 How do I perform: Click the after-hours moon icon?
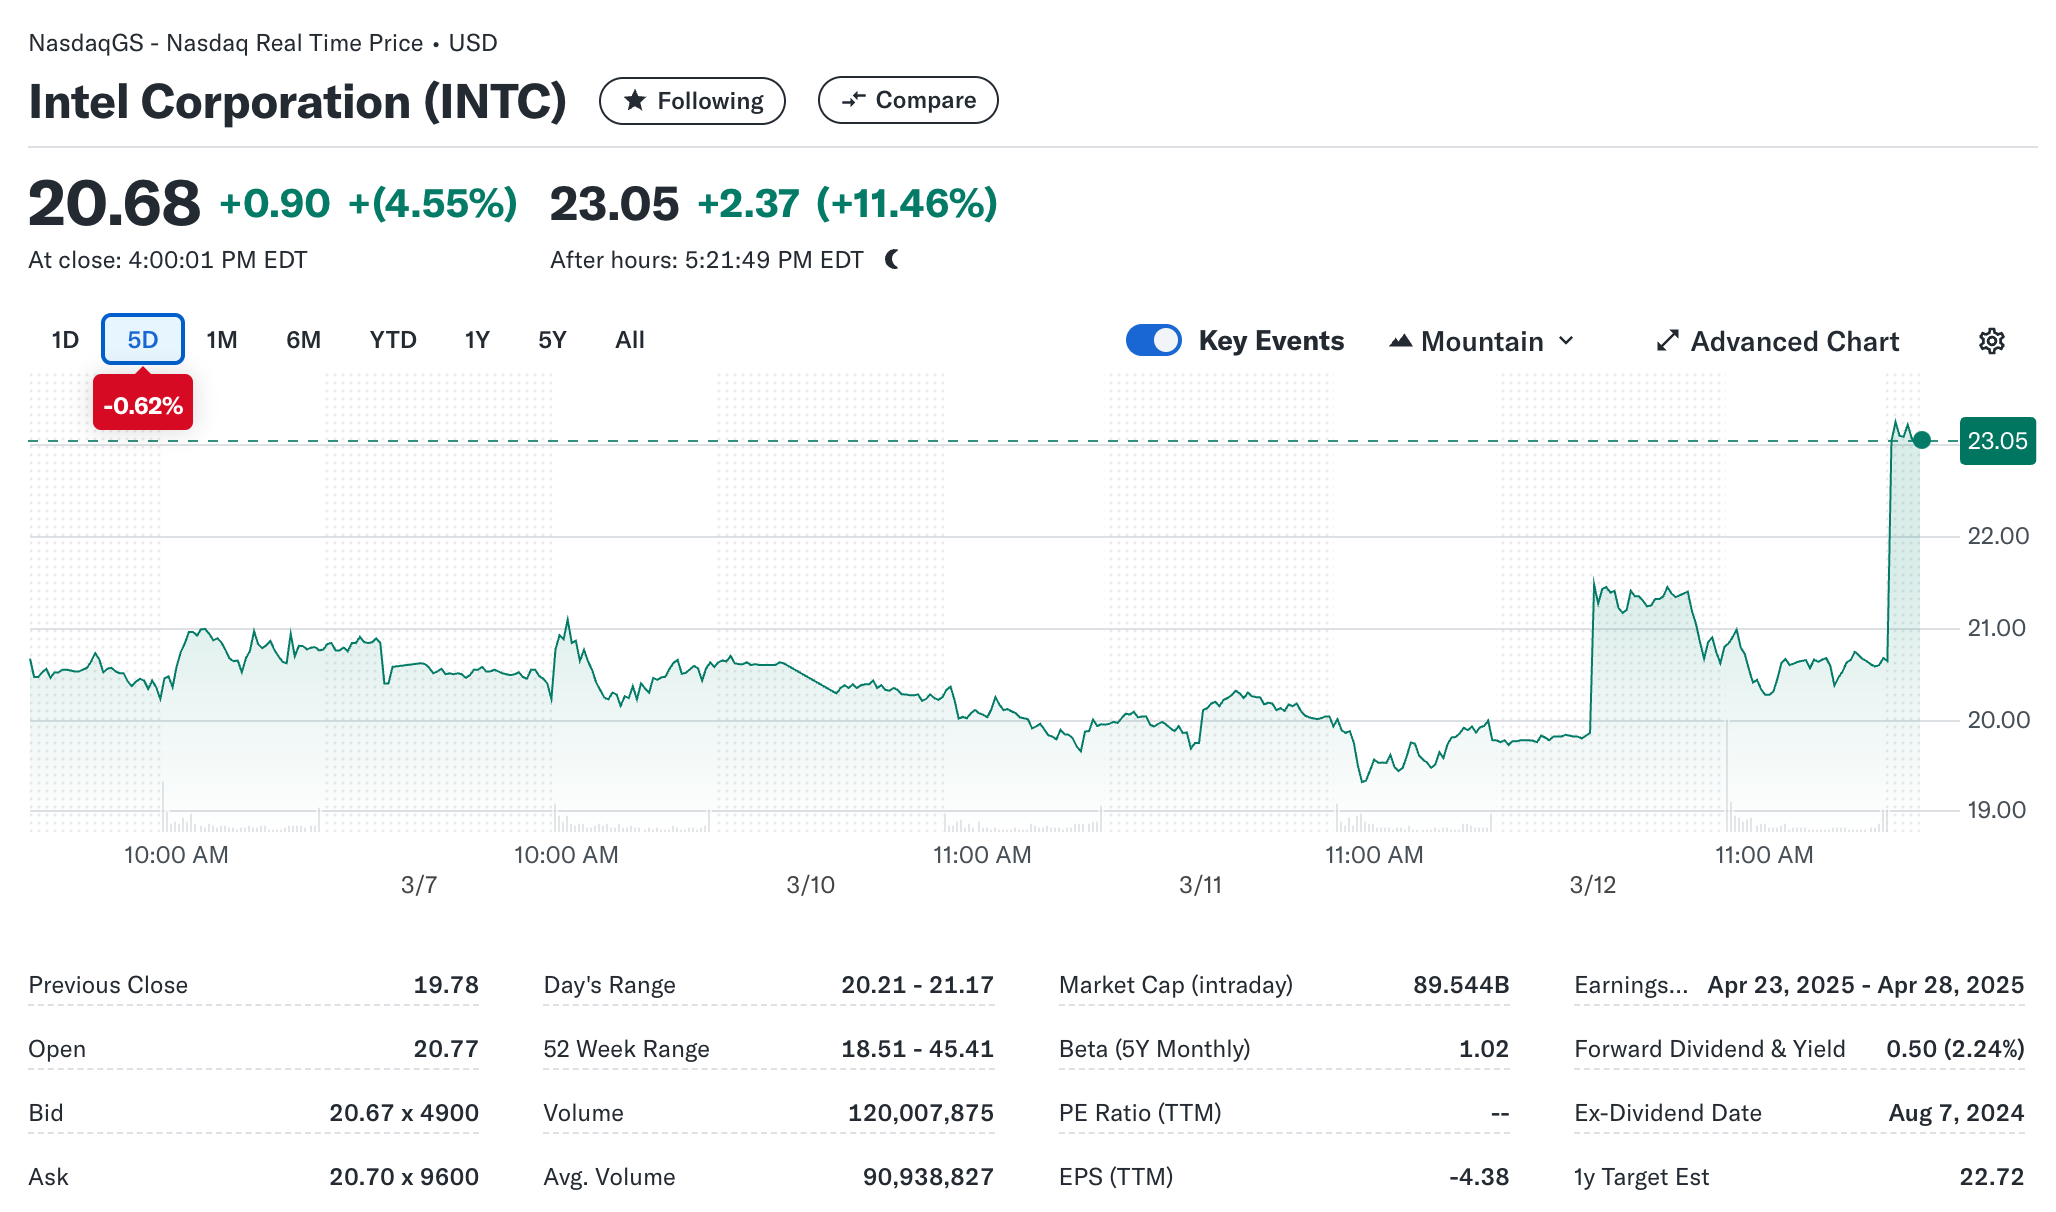(x=892, y=260)
